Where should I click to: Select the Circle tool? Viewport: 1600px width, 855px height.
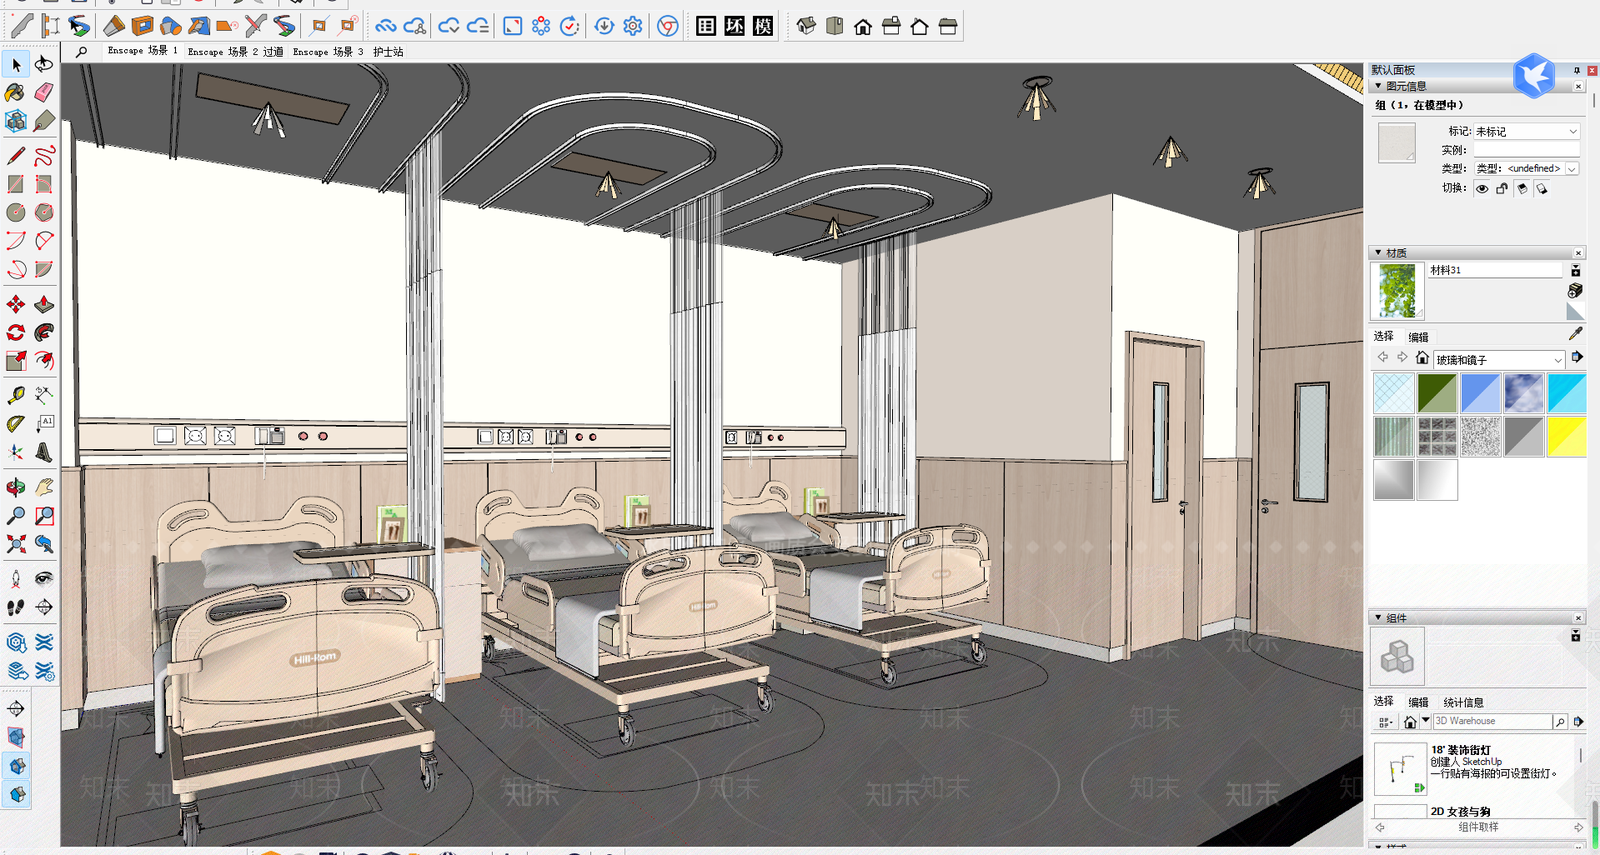pos(16,212)
